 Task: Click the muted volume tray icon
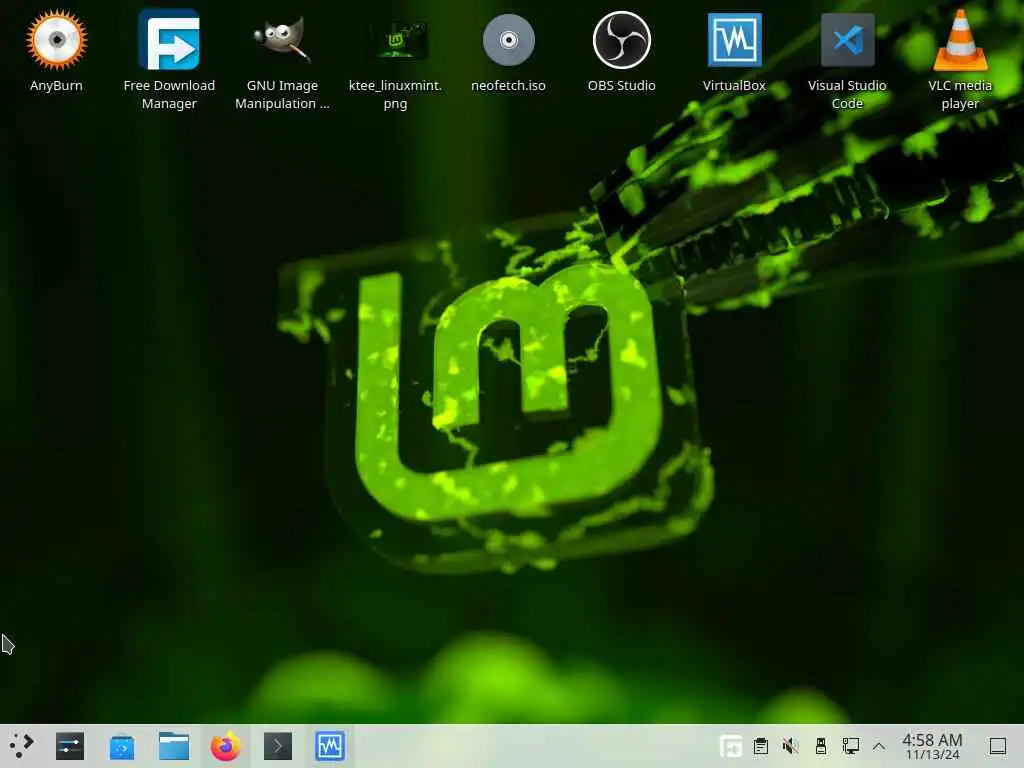click(790, 746)
